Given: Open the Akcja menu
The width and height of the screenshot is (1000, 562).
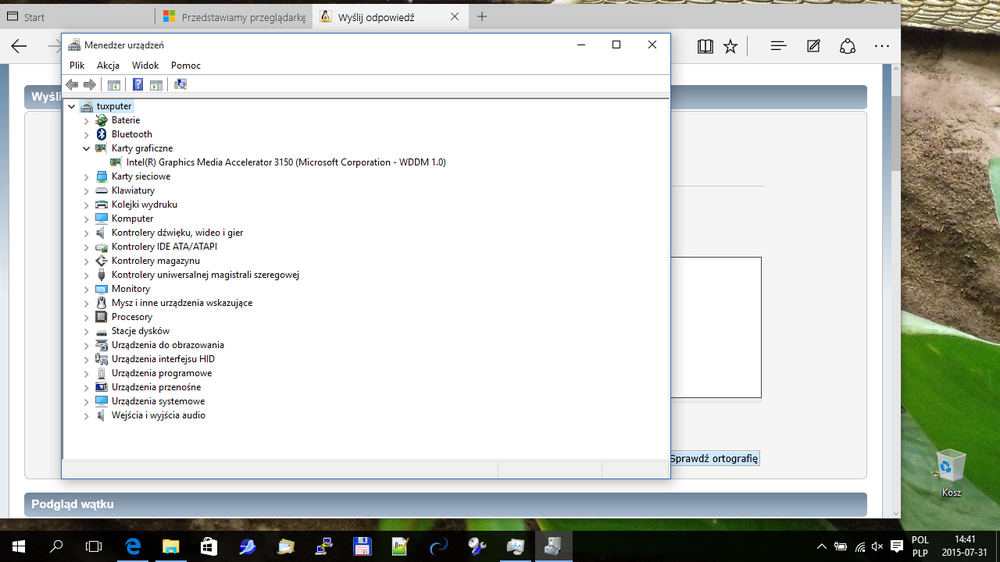Looking at the screenshot, I should (x=108, y=65).
